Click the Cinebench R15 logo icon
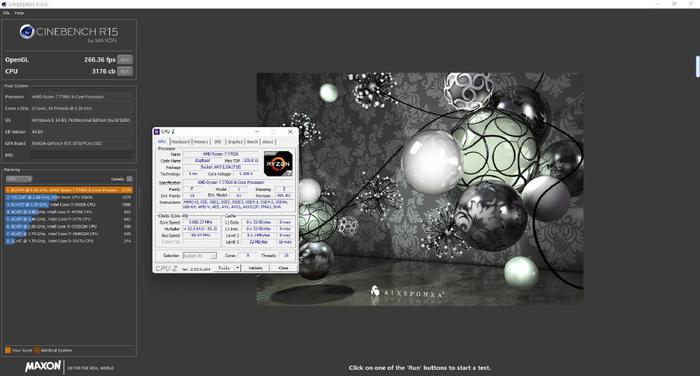The image size is (700, 376). coord(27,31)
